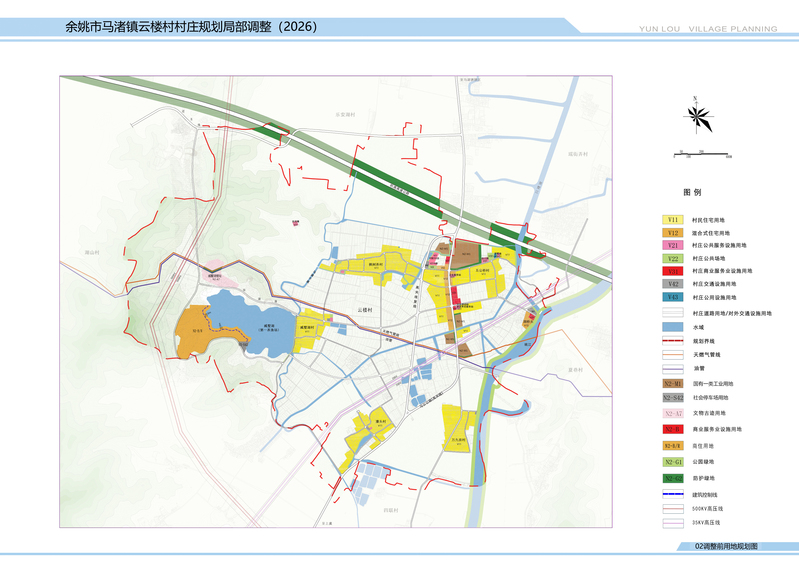
Task: Select the light green V22 legend swatch
Action: pos(673,258)
